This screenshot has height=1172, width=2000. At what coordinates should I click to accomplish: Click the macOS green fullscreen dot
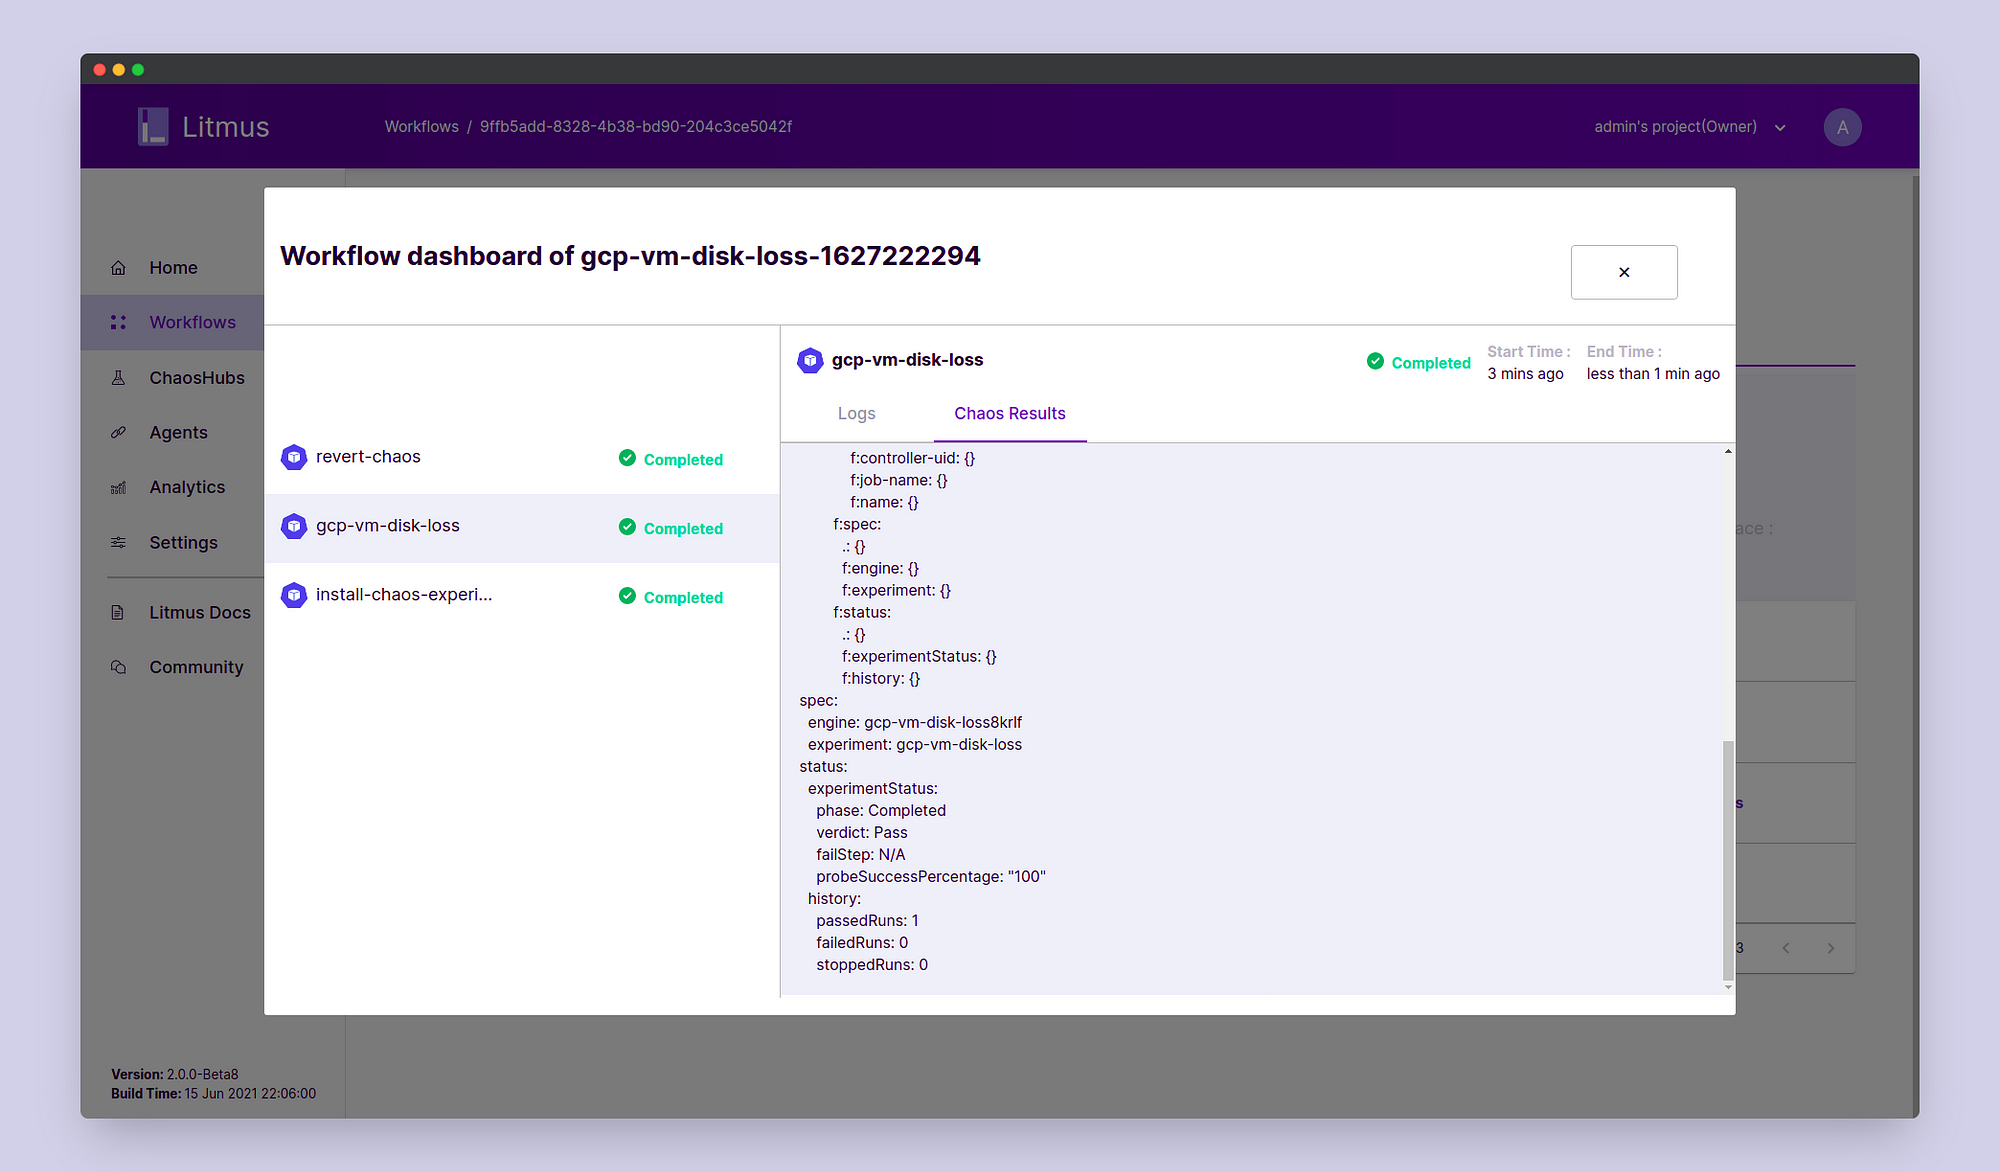pos(138,70)
